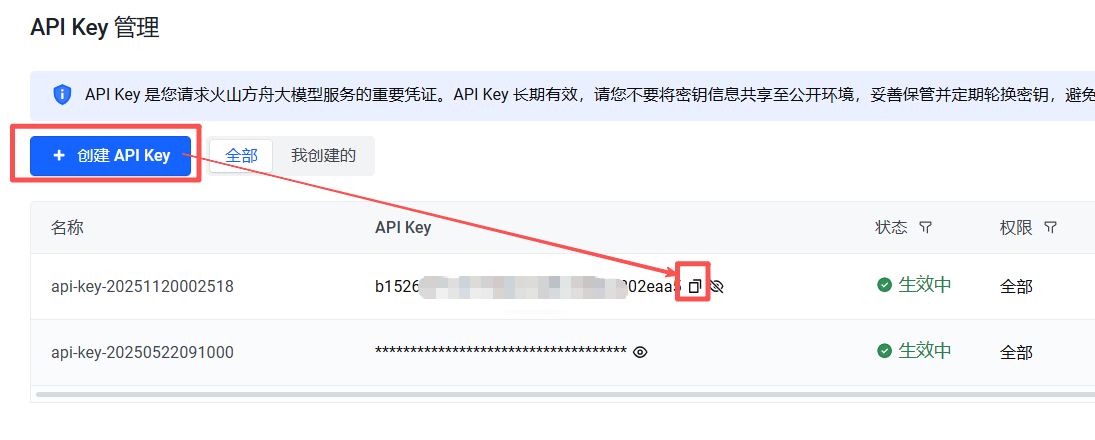The image size is (1095, 440).
Task: Hide the first API key via crossed-eye icon
Action: click(716, 286)
